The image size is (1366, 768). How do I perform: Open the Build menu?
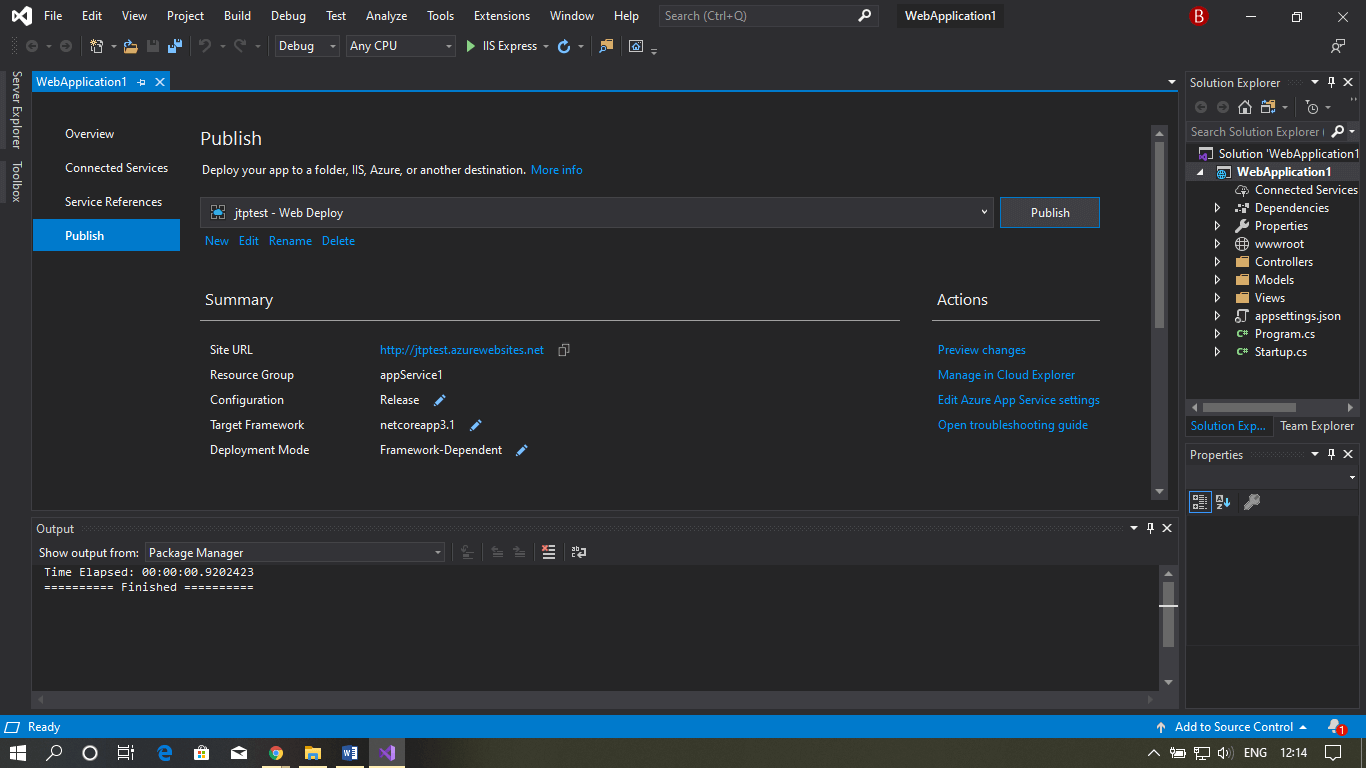(237, 16)
